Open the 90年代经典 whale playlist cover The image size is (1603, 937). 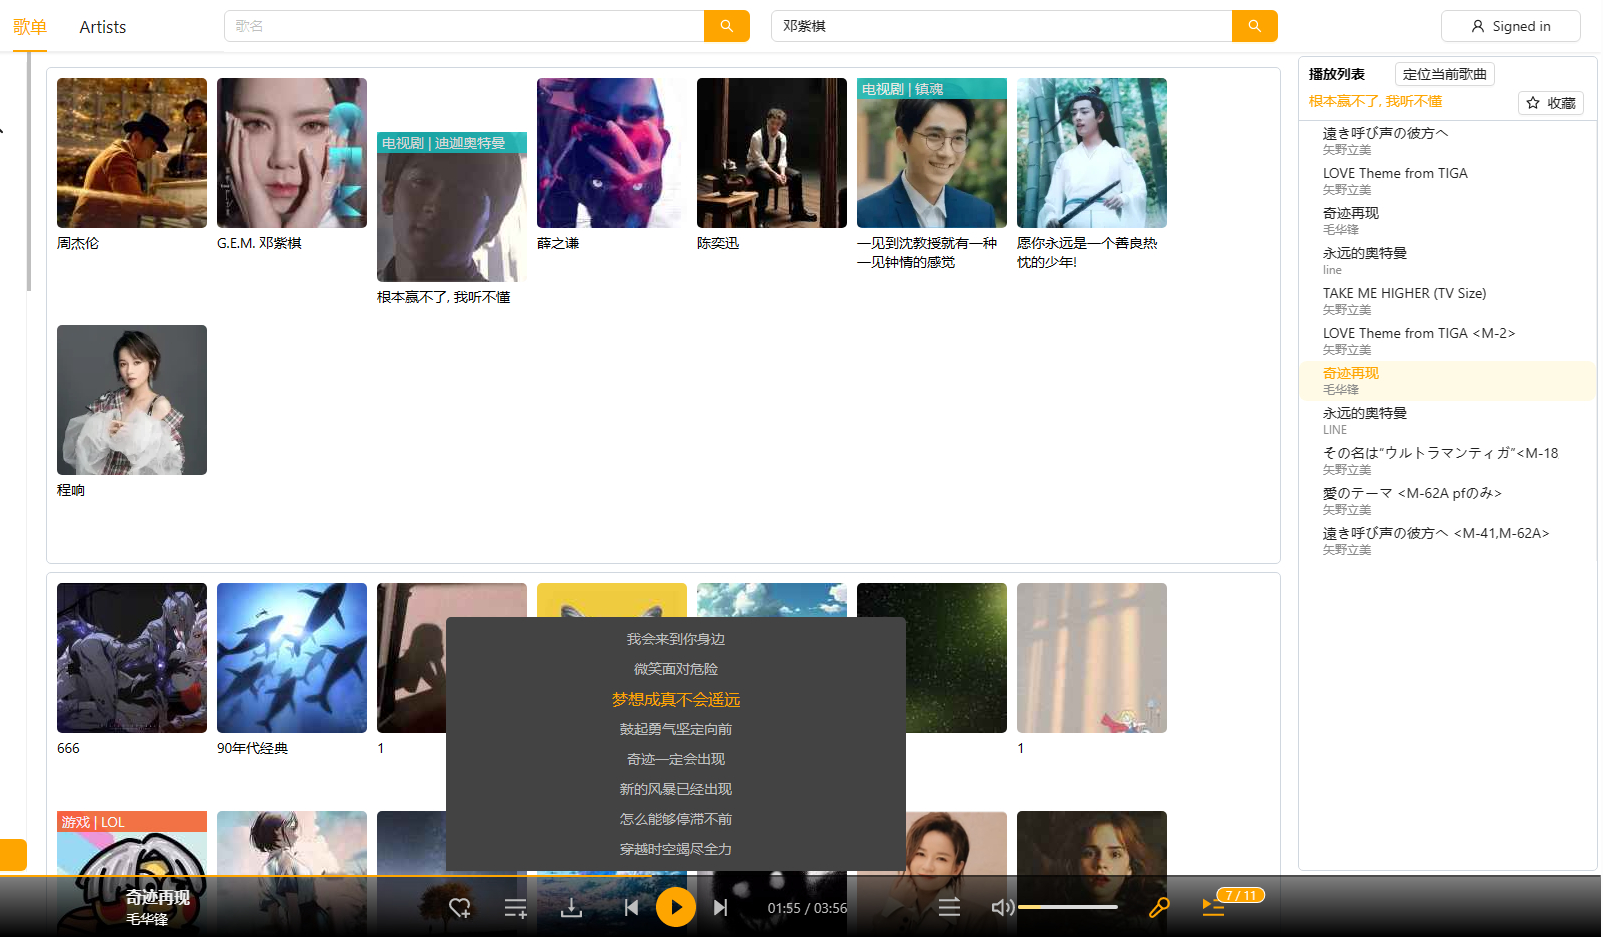coord(292,658)
